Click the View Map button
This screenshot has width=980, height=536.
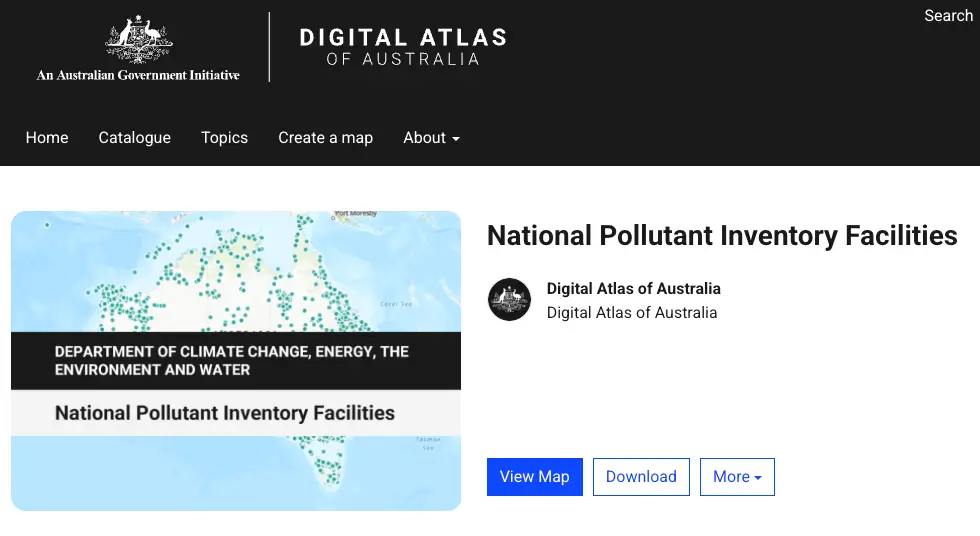point(535,477)
